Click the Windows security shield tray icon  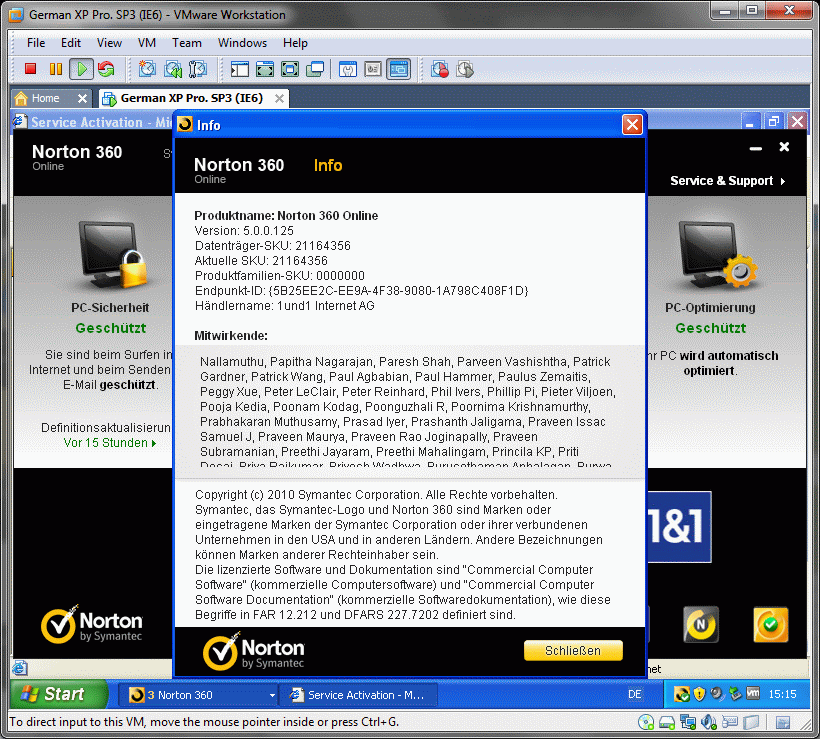tap(700, 694)
